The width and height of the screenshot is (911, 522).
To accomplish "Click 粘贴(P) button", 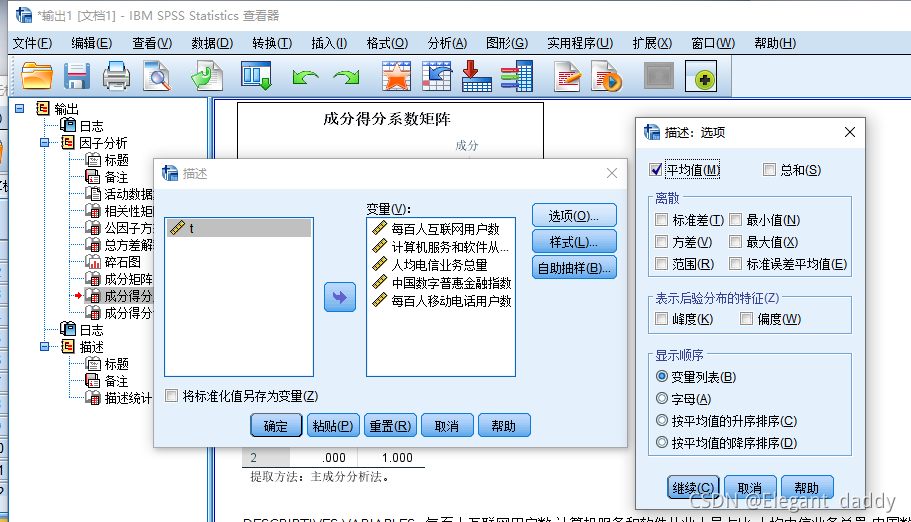I will [x=333, y=426].
